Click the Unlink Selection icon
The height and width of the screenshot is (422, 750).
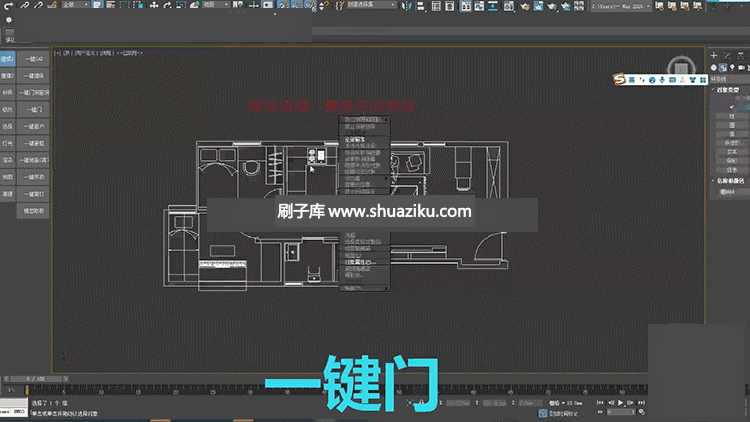coord(38,5)
